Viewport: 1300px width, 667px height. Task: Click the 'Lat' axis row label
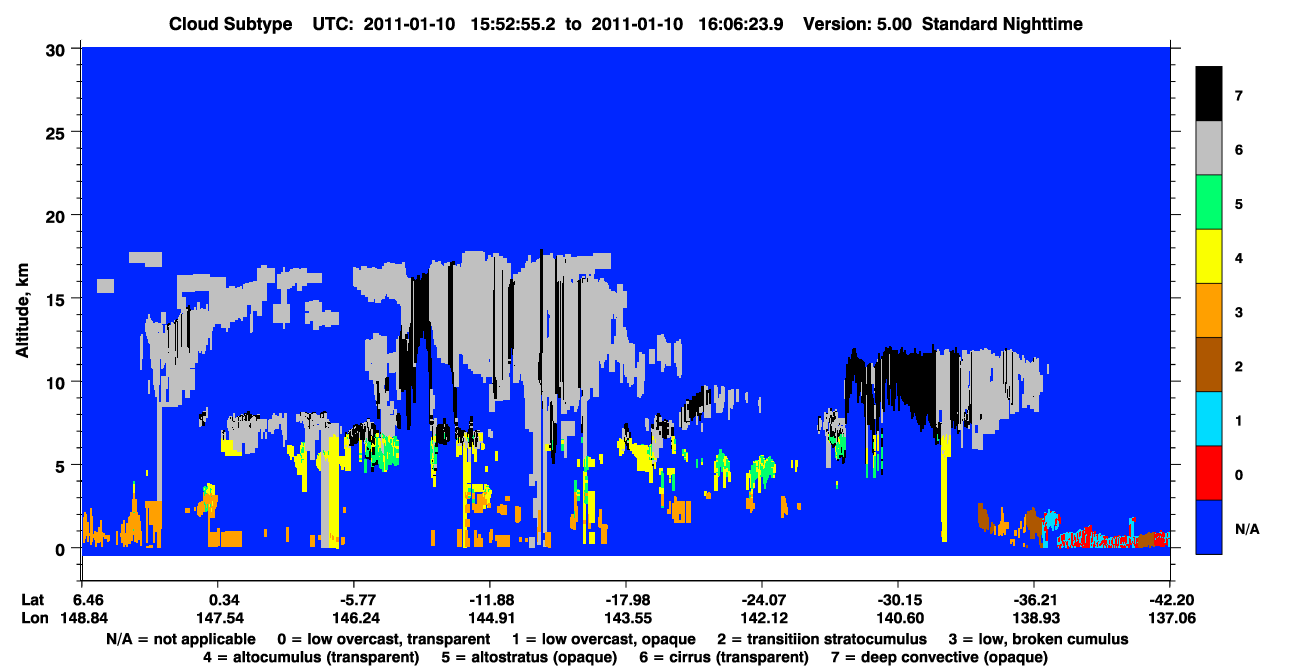pyautogui.click(x=33, y=599)
